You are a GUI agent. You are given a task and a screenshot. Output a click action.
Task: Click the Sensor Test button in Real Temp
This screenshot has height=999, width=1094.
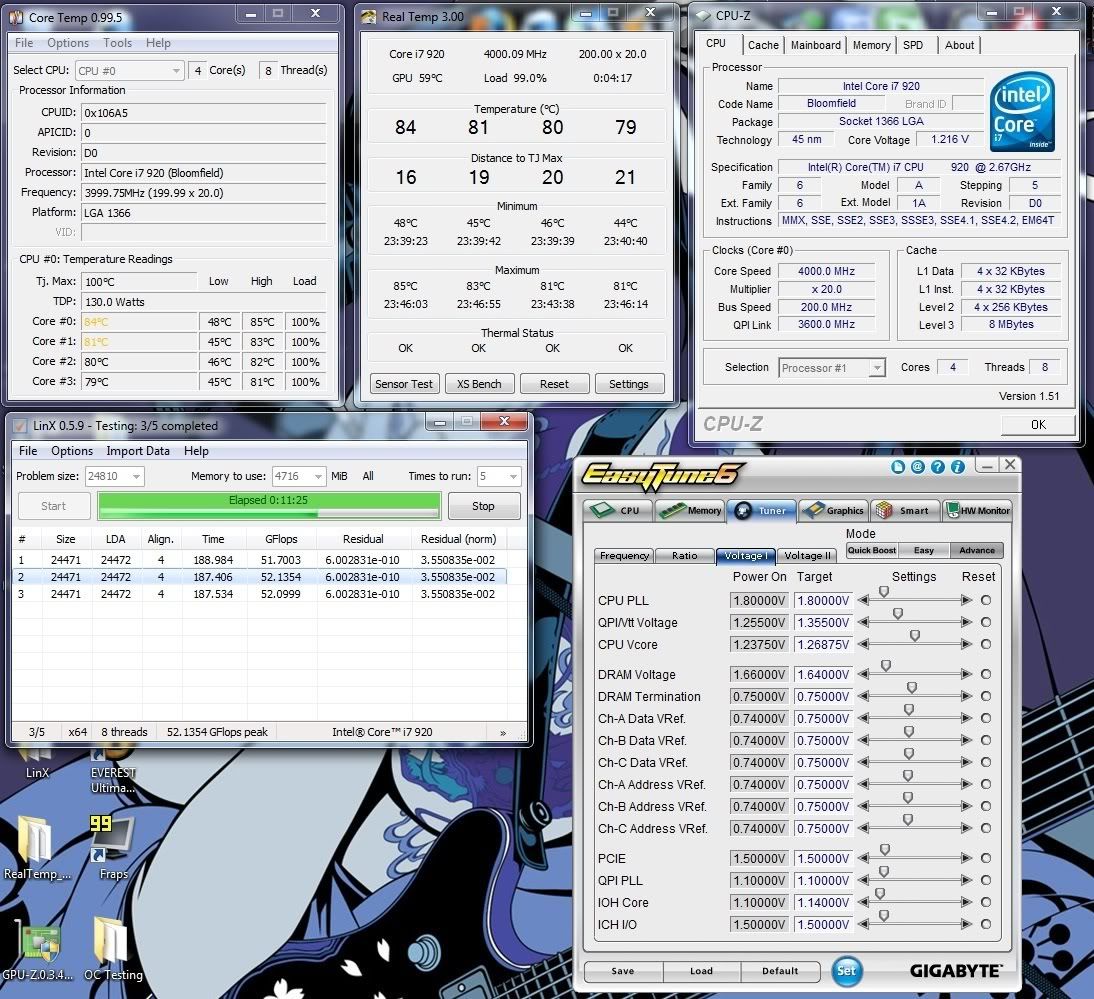click(x=404, y=384)
